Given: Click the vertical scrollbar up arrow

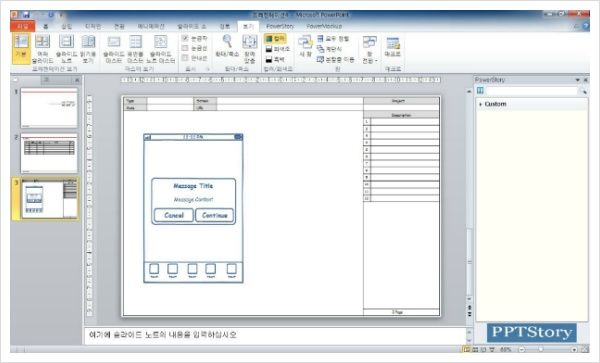Looking at the screenshot, I should 469,92.
